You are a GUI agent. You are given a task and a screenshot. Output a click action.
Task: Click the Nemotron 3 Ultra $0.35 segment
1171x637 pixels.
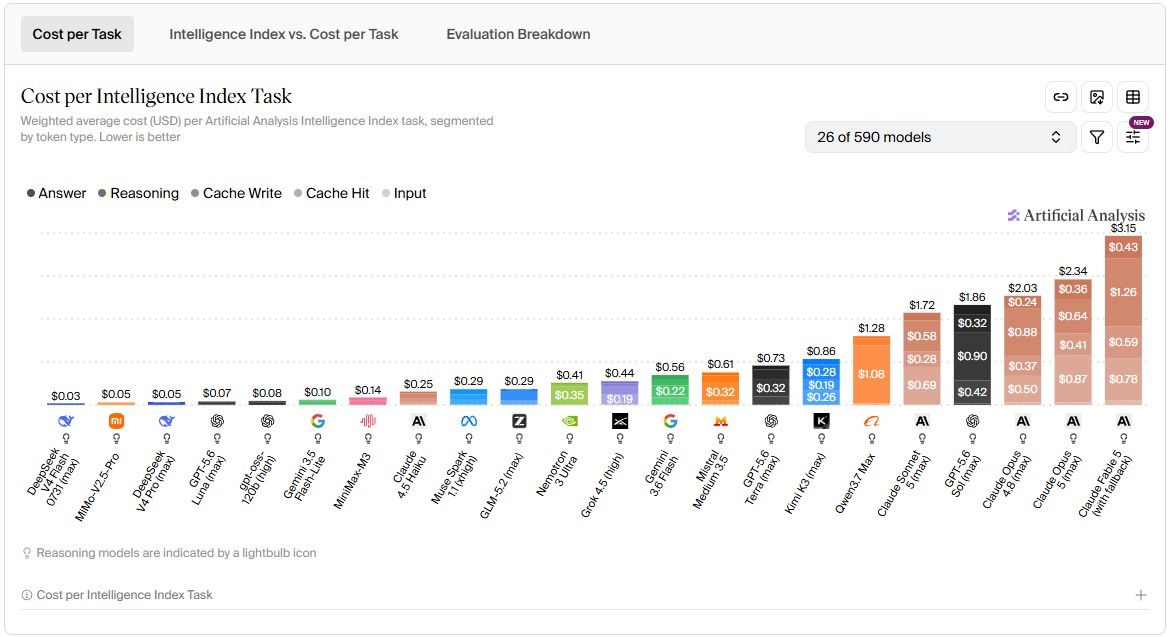570,394
